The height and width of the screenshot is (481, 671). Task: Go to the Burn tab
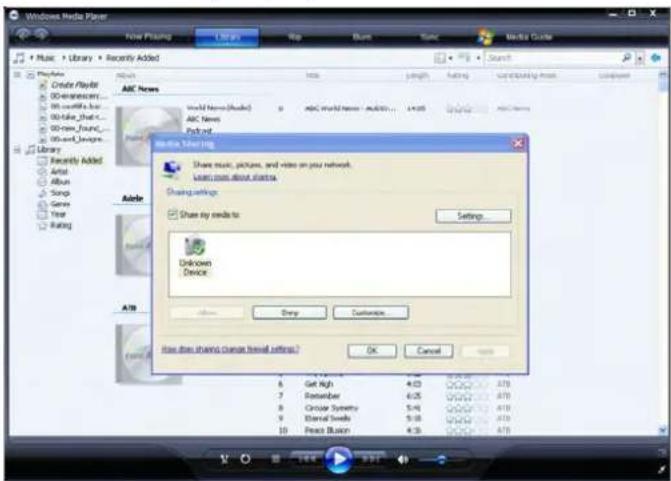362,37
